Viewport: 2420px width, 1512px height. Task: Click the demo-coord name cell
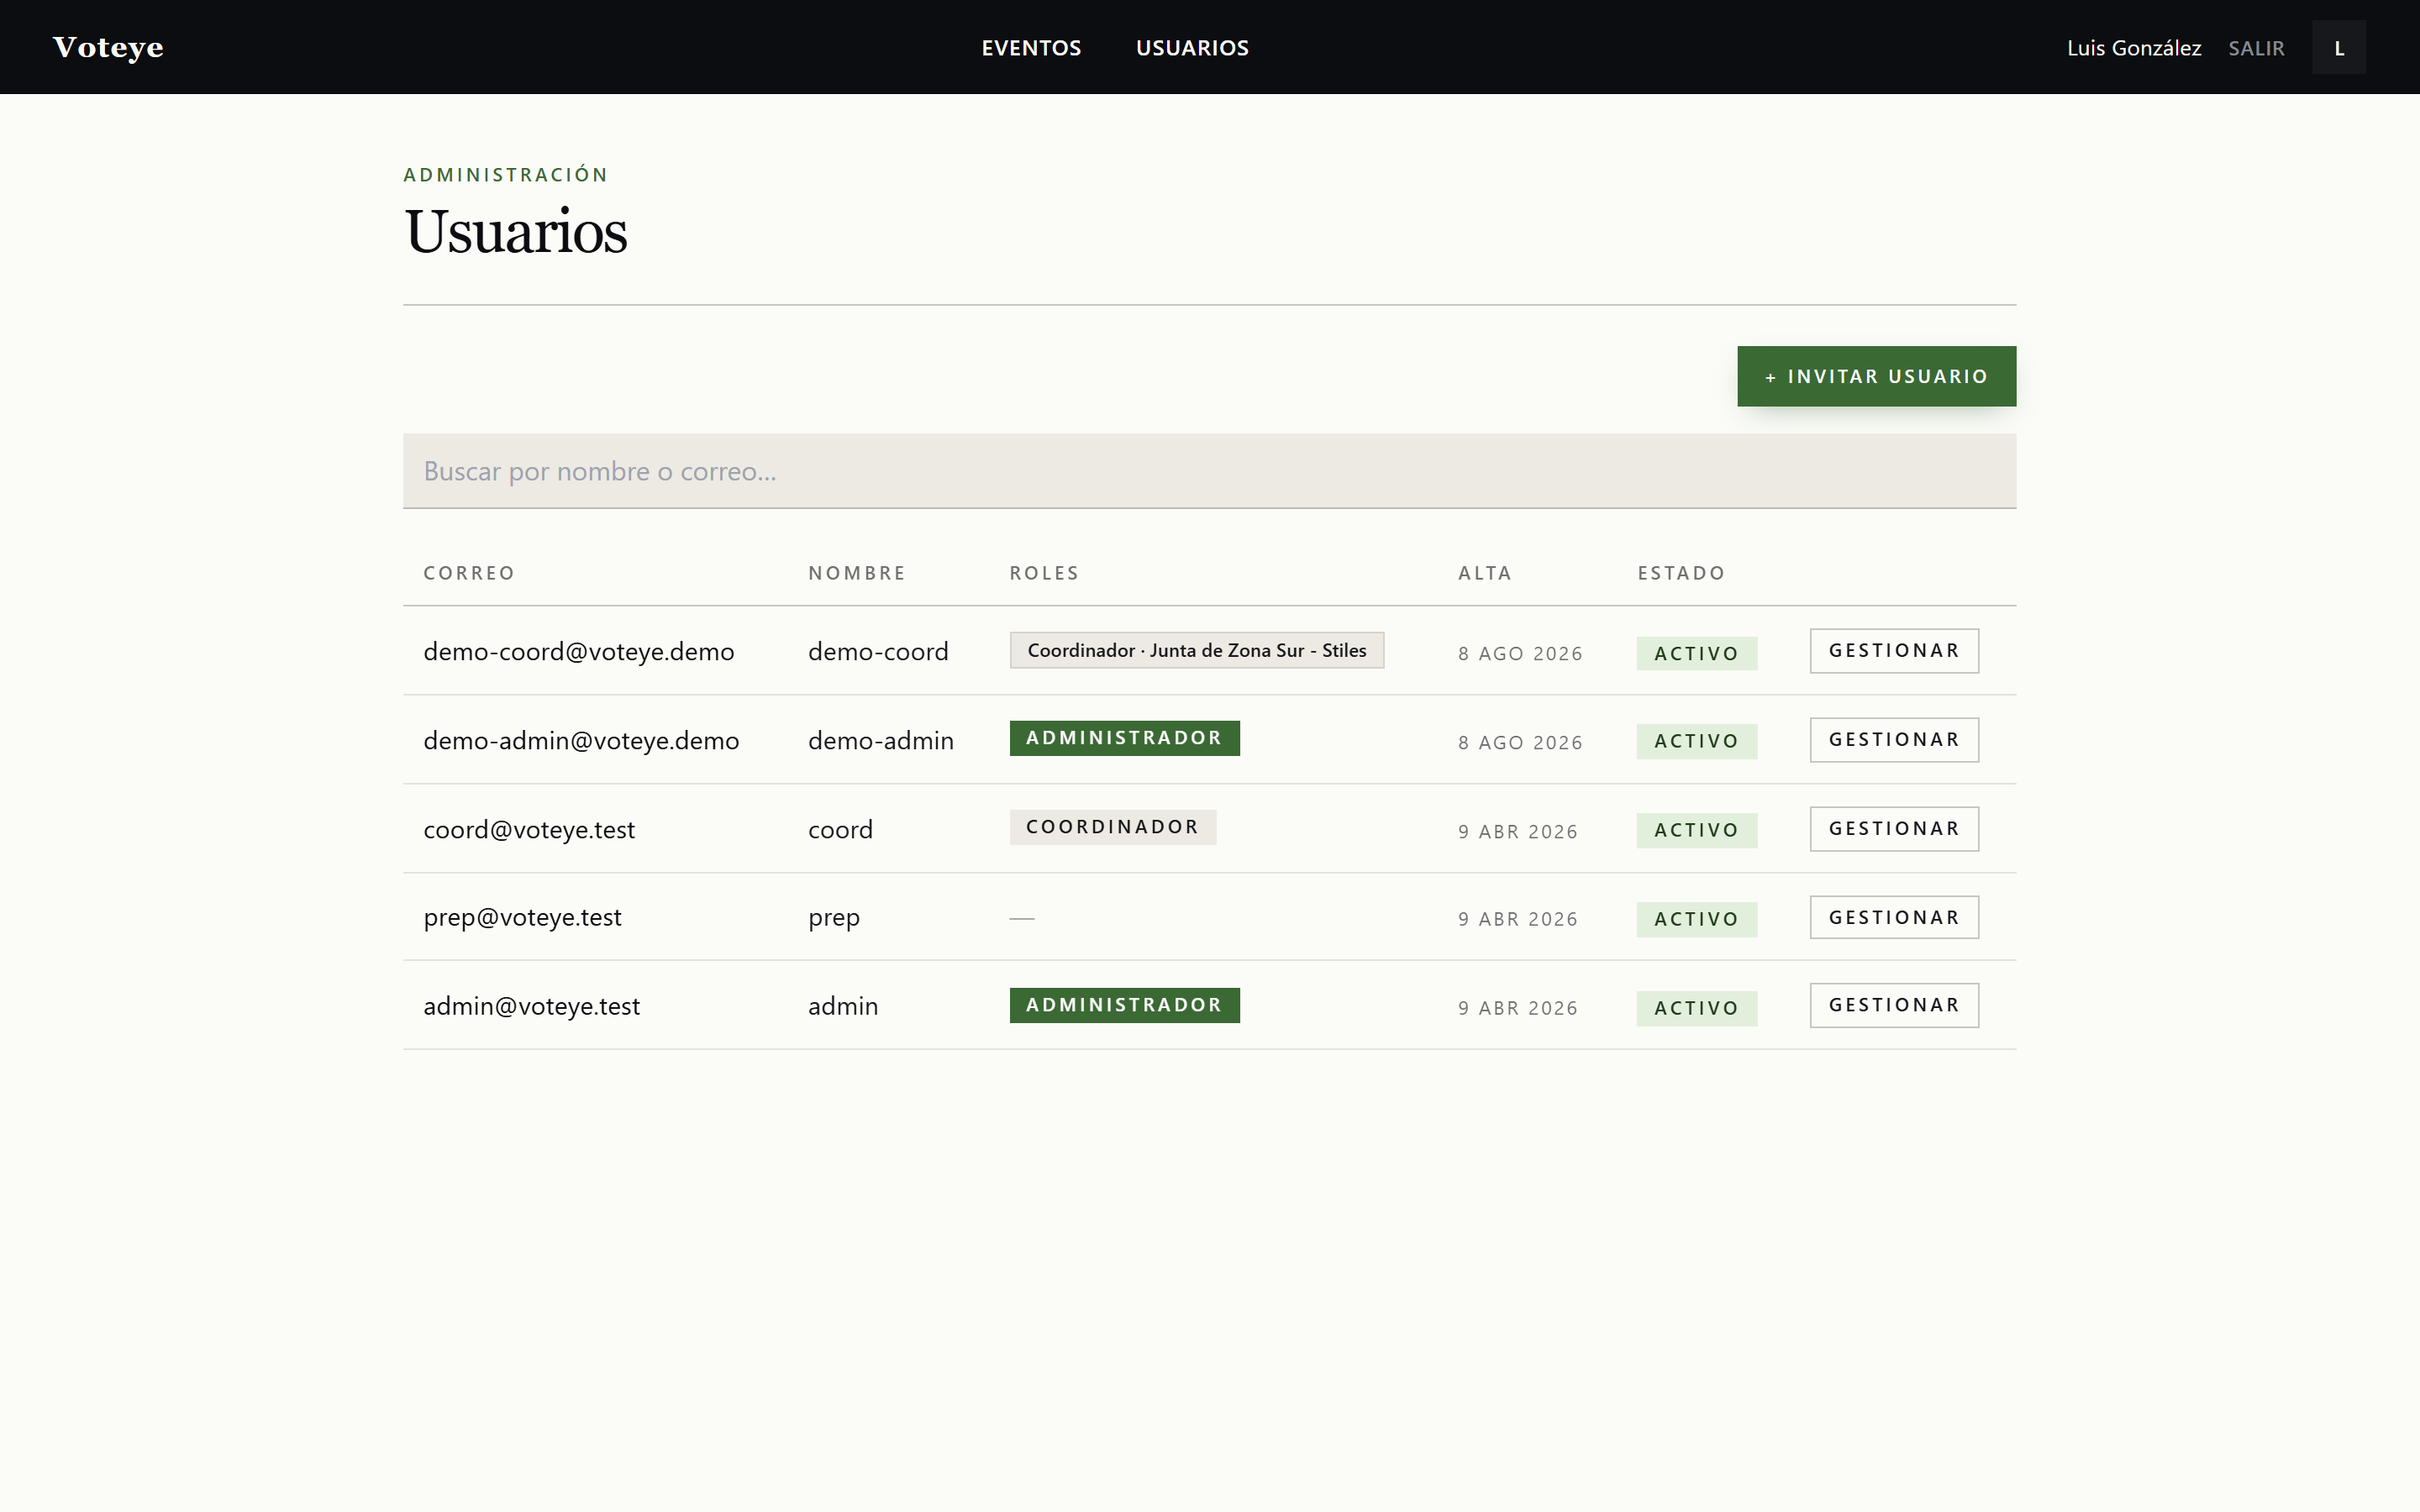pos(878,652)
